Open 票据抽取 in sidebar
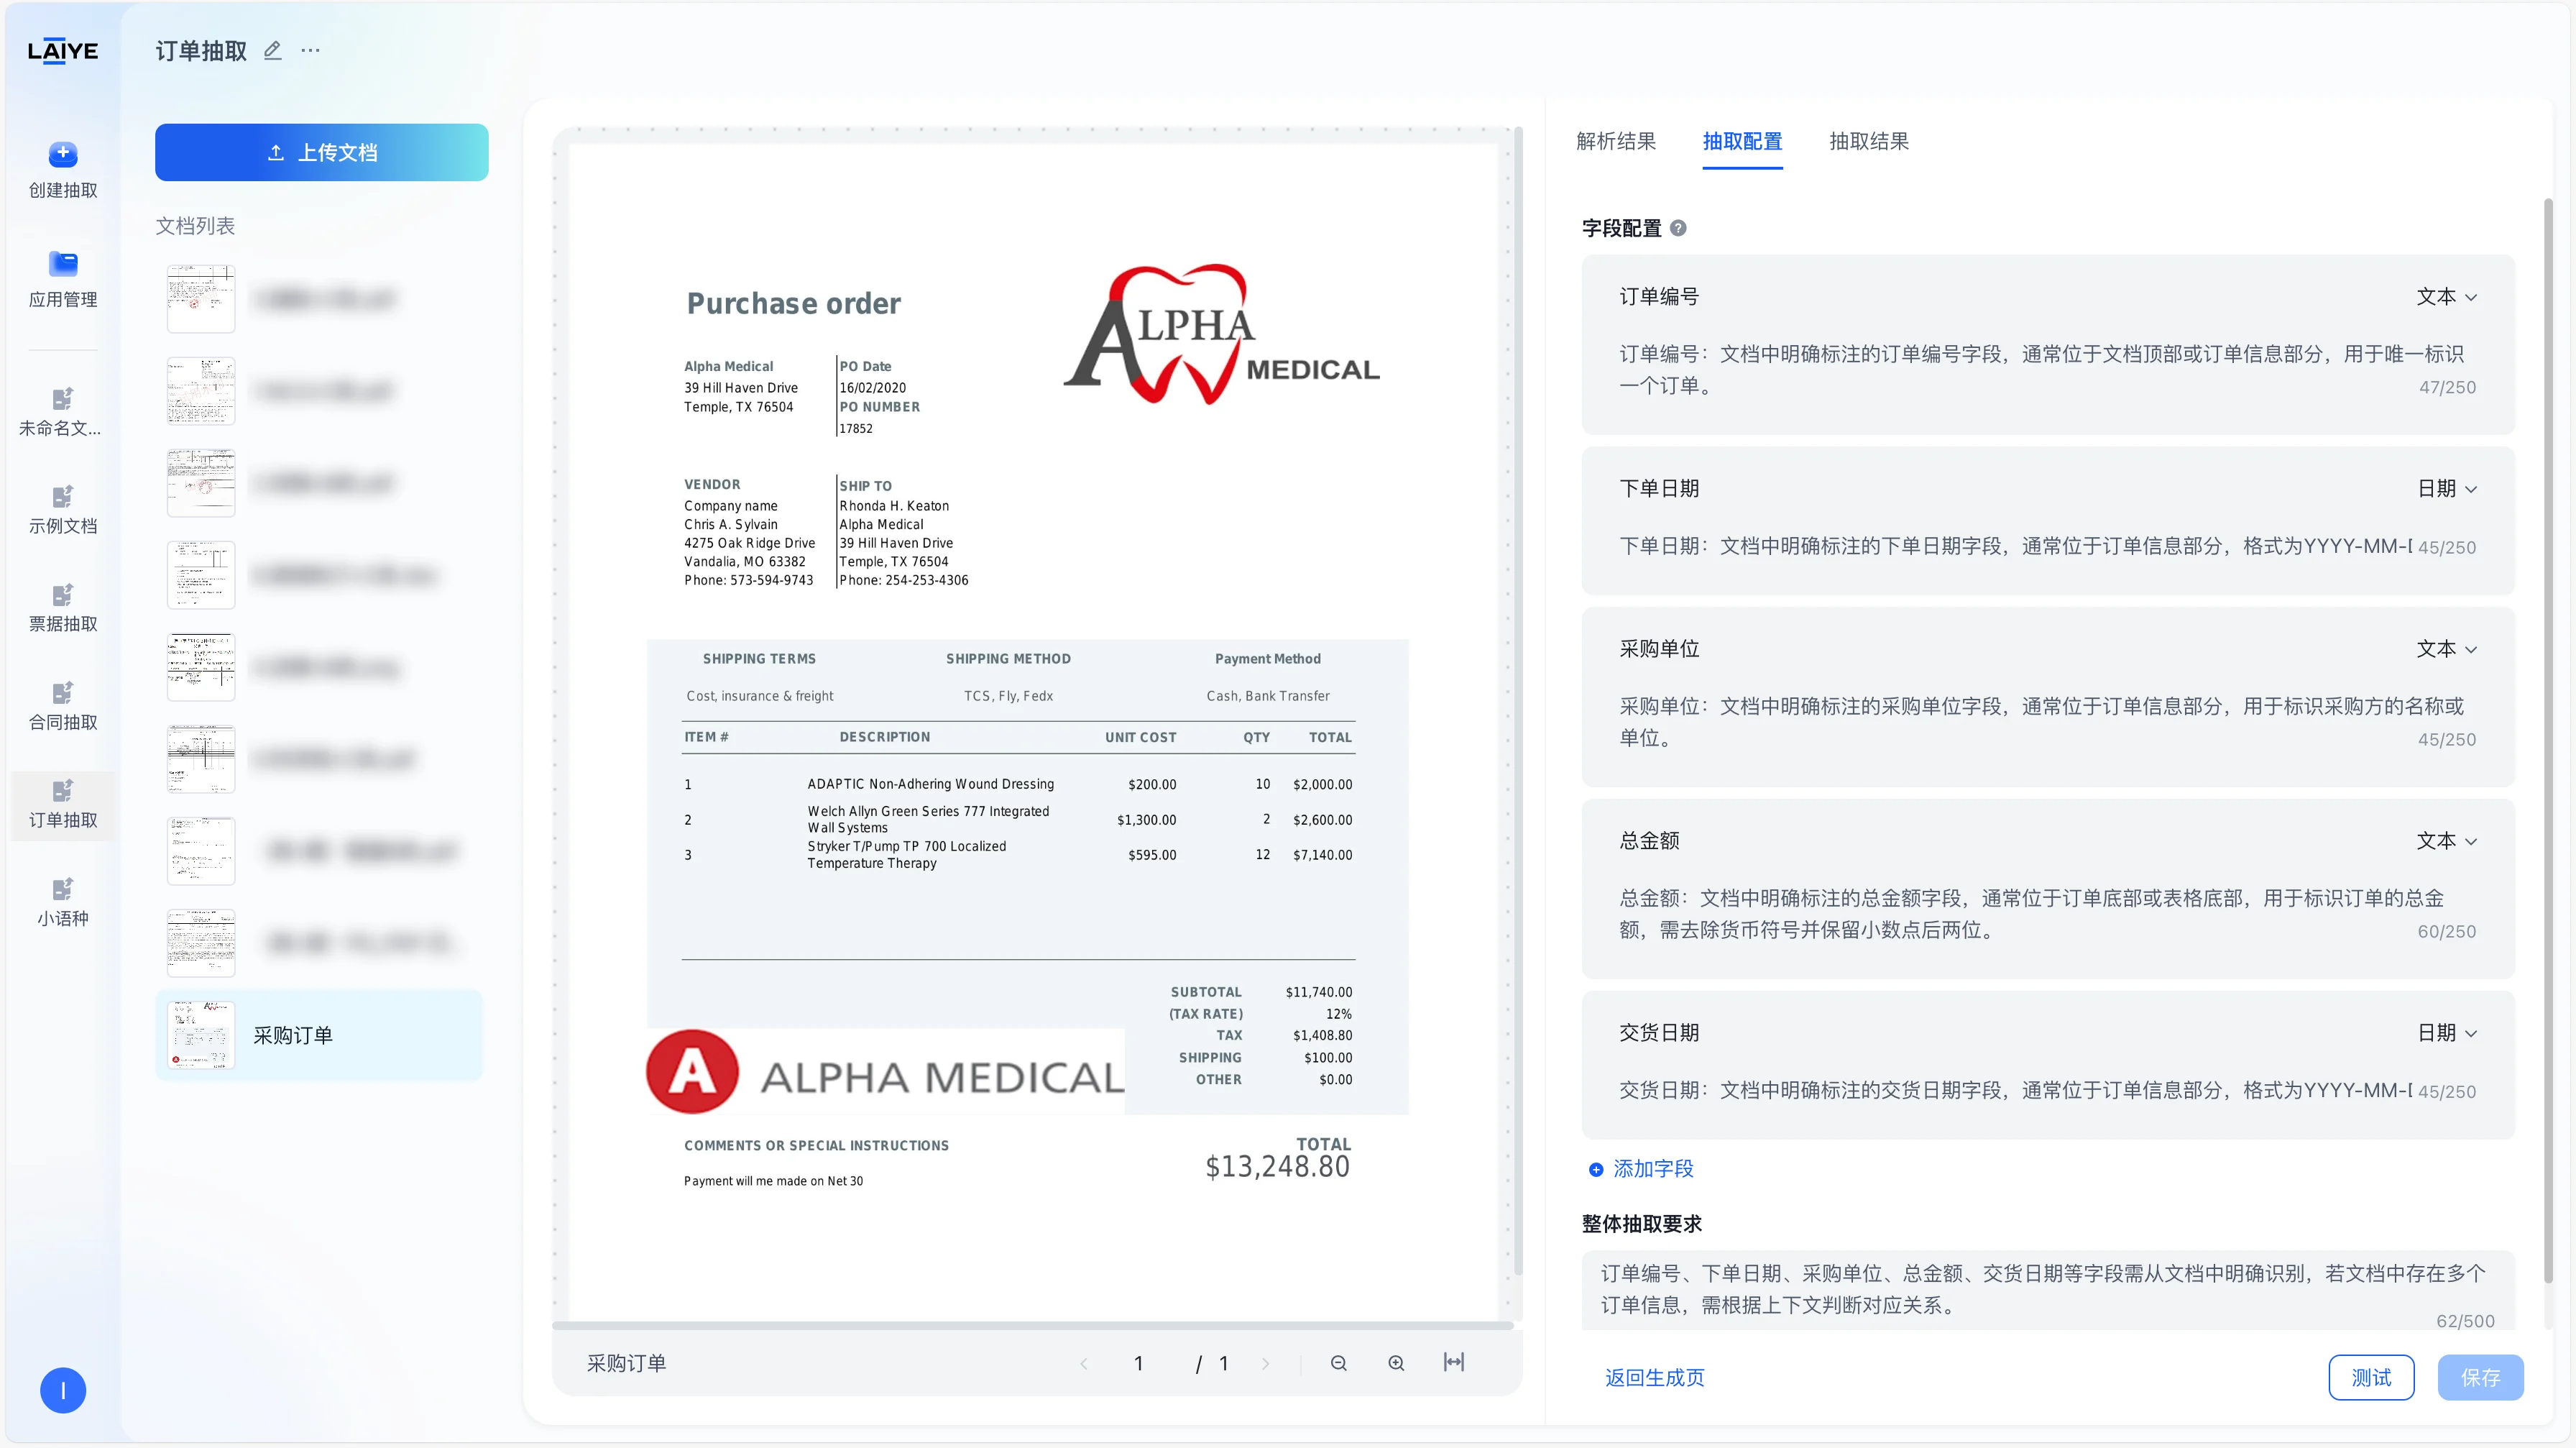 [62, 608]
